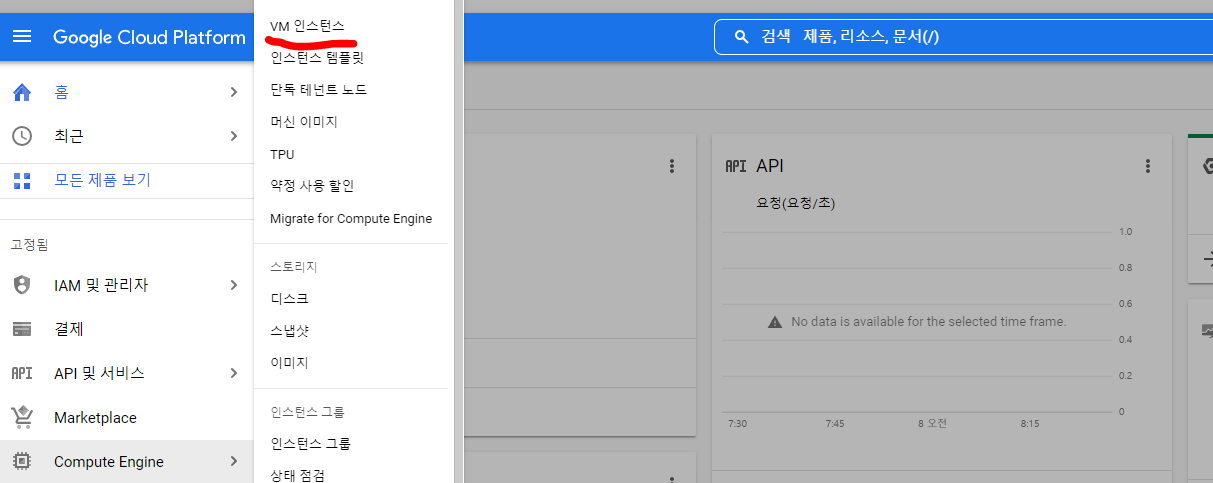Click the No data is available message
This screenshot has height=483, width=1213.
(929, 322)
